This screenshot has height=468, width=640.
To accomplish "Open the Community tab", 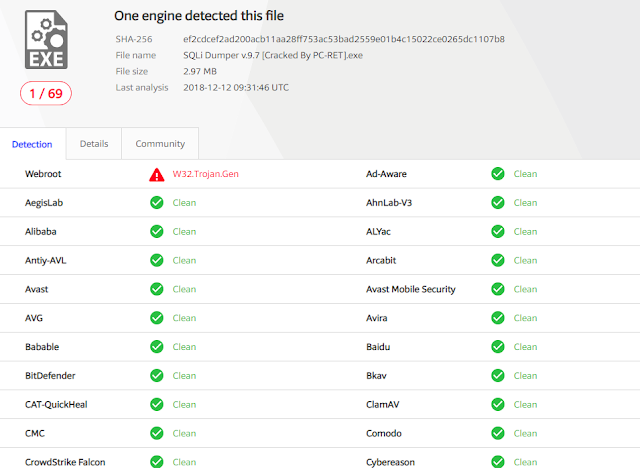I will [160, 144].
